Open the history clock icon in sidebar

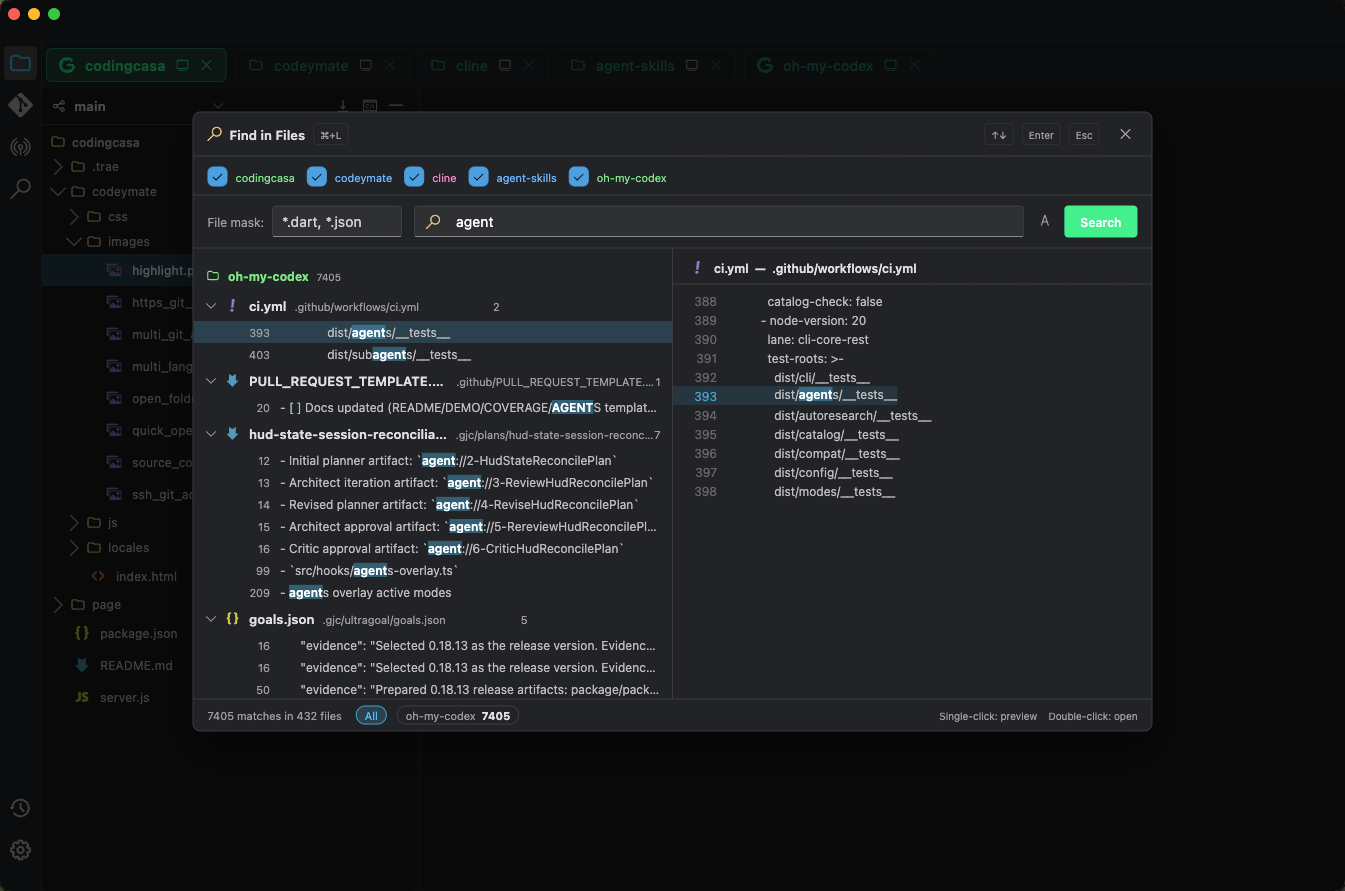[20, 808]
